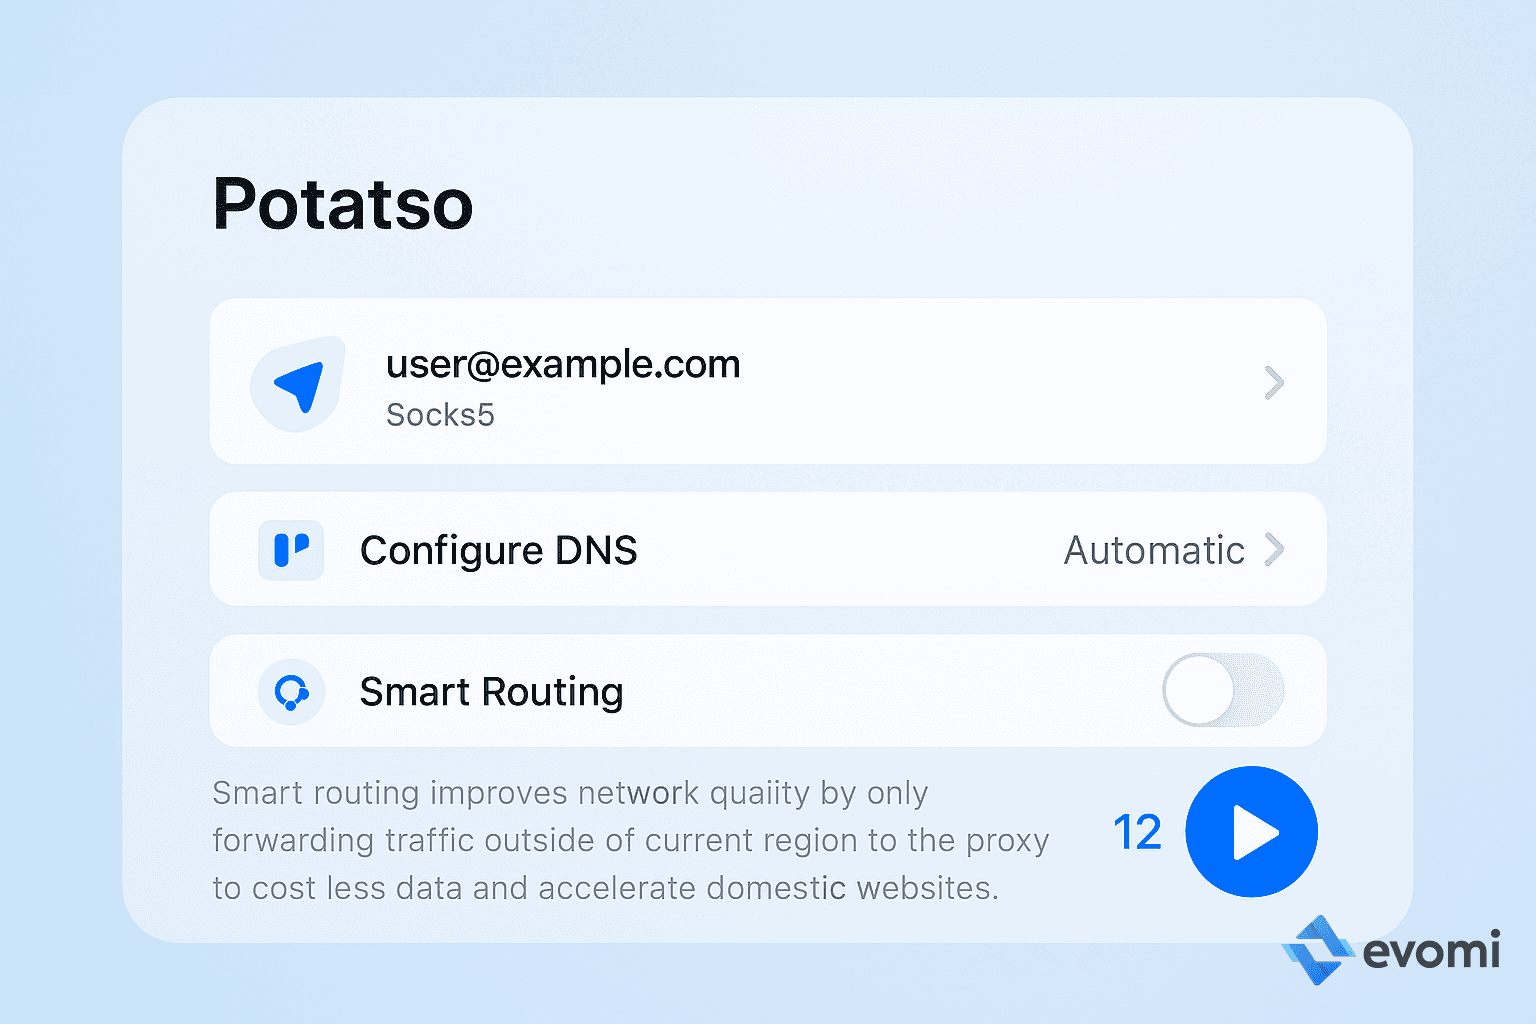Click the Smart Routing icon
Screen dimensions: 1536x1024
click(291, 691)
